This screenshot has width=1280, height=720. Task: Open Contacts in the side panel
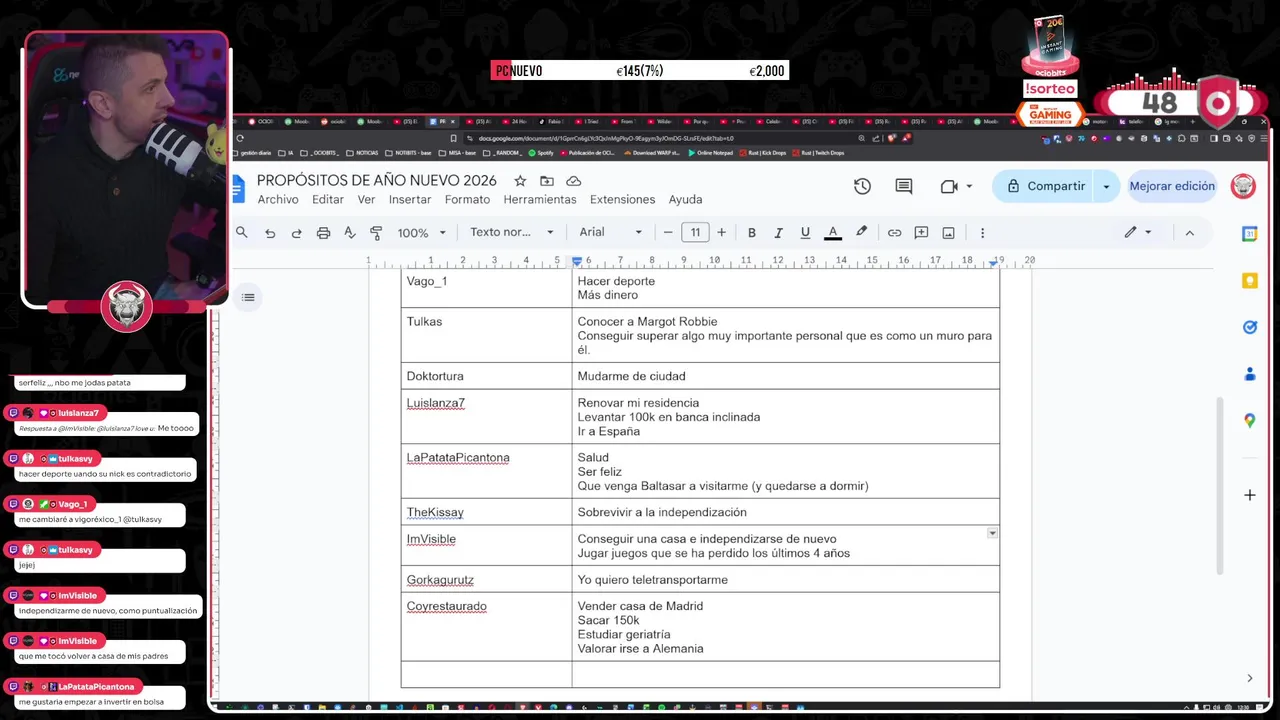point(1249,374)
